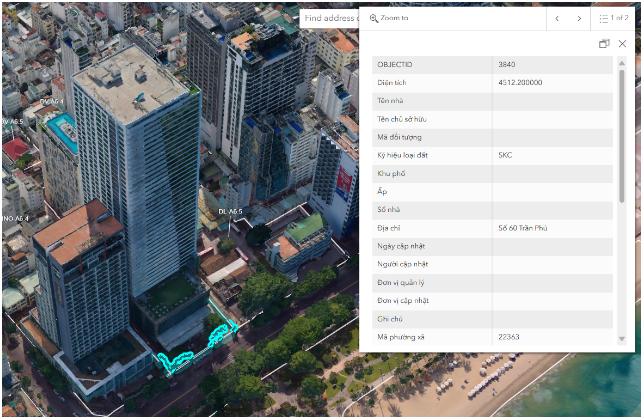The image size is (644, 420).
Task: Click the DL A6.5 map label
Action: (x=230, y=211)
